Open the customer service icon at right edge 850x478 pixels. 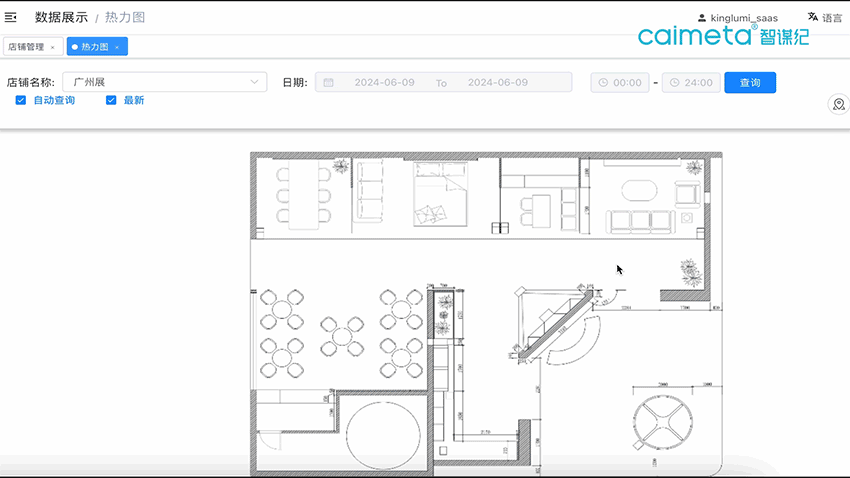[839, 104]
